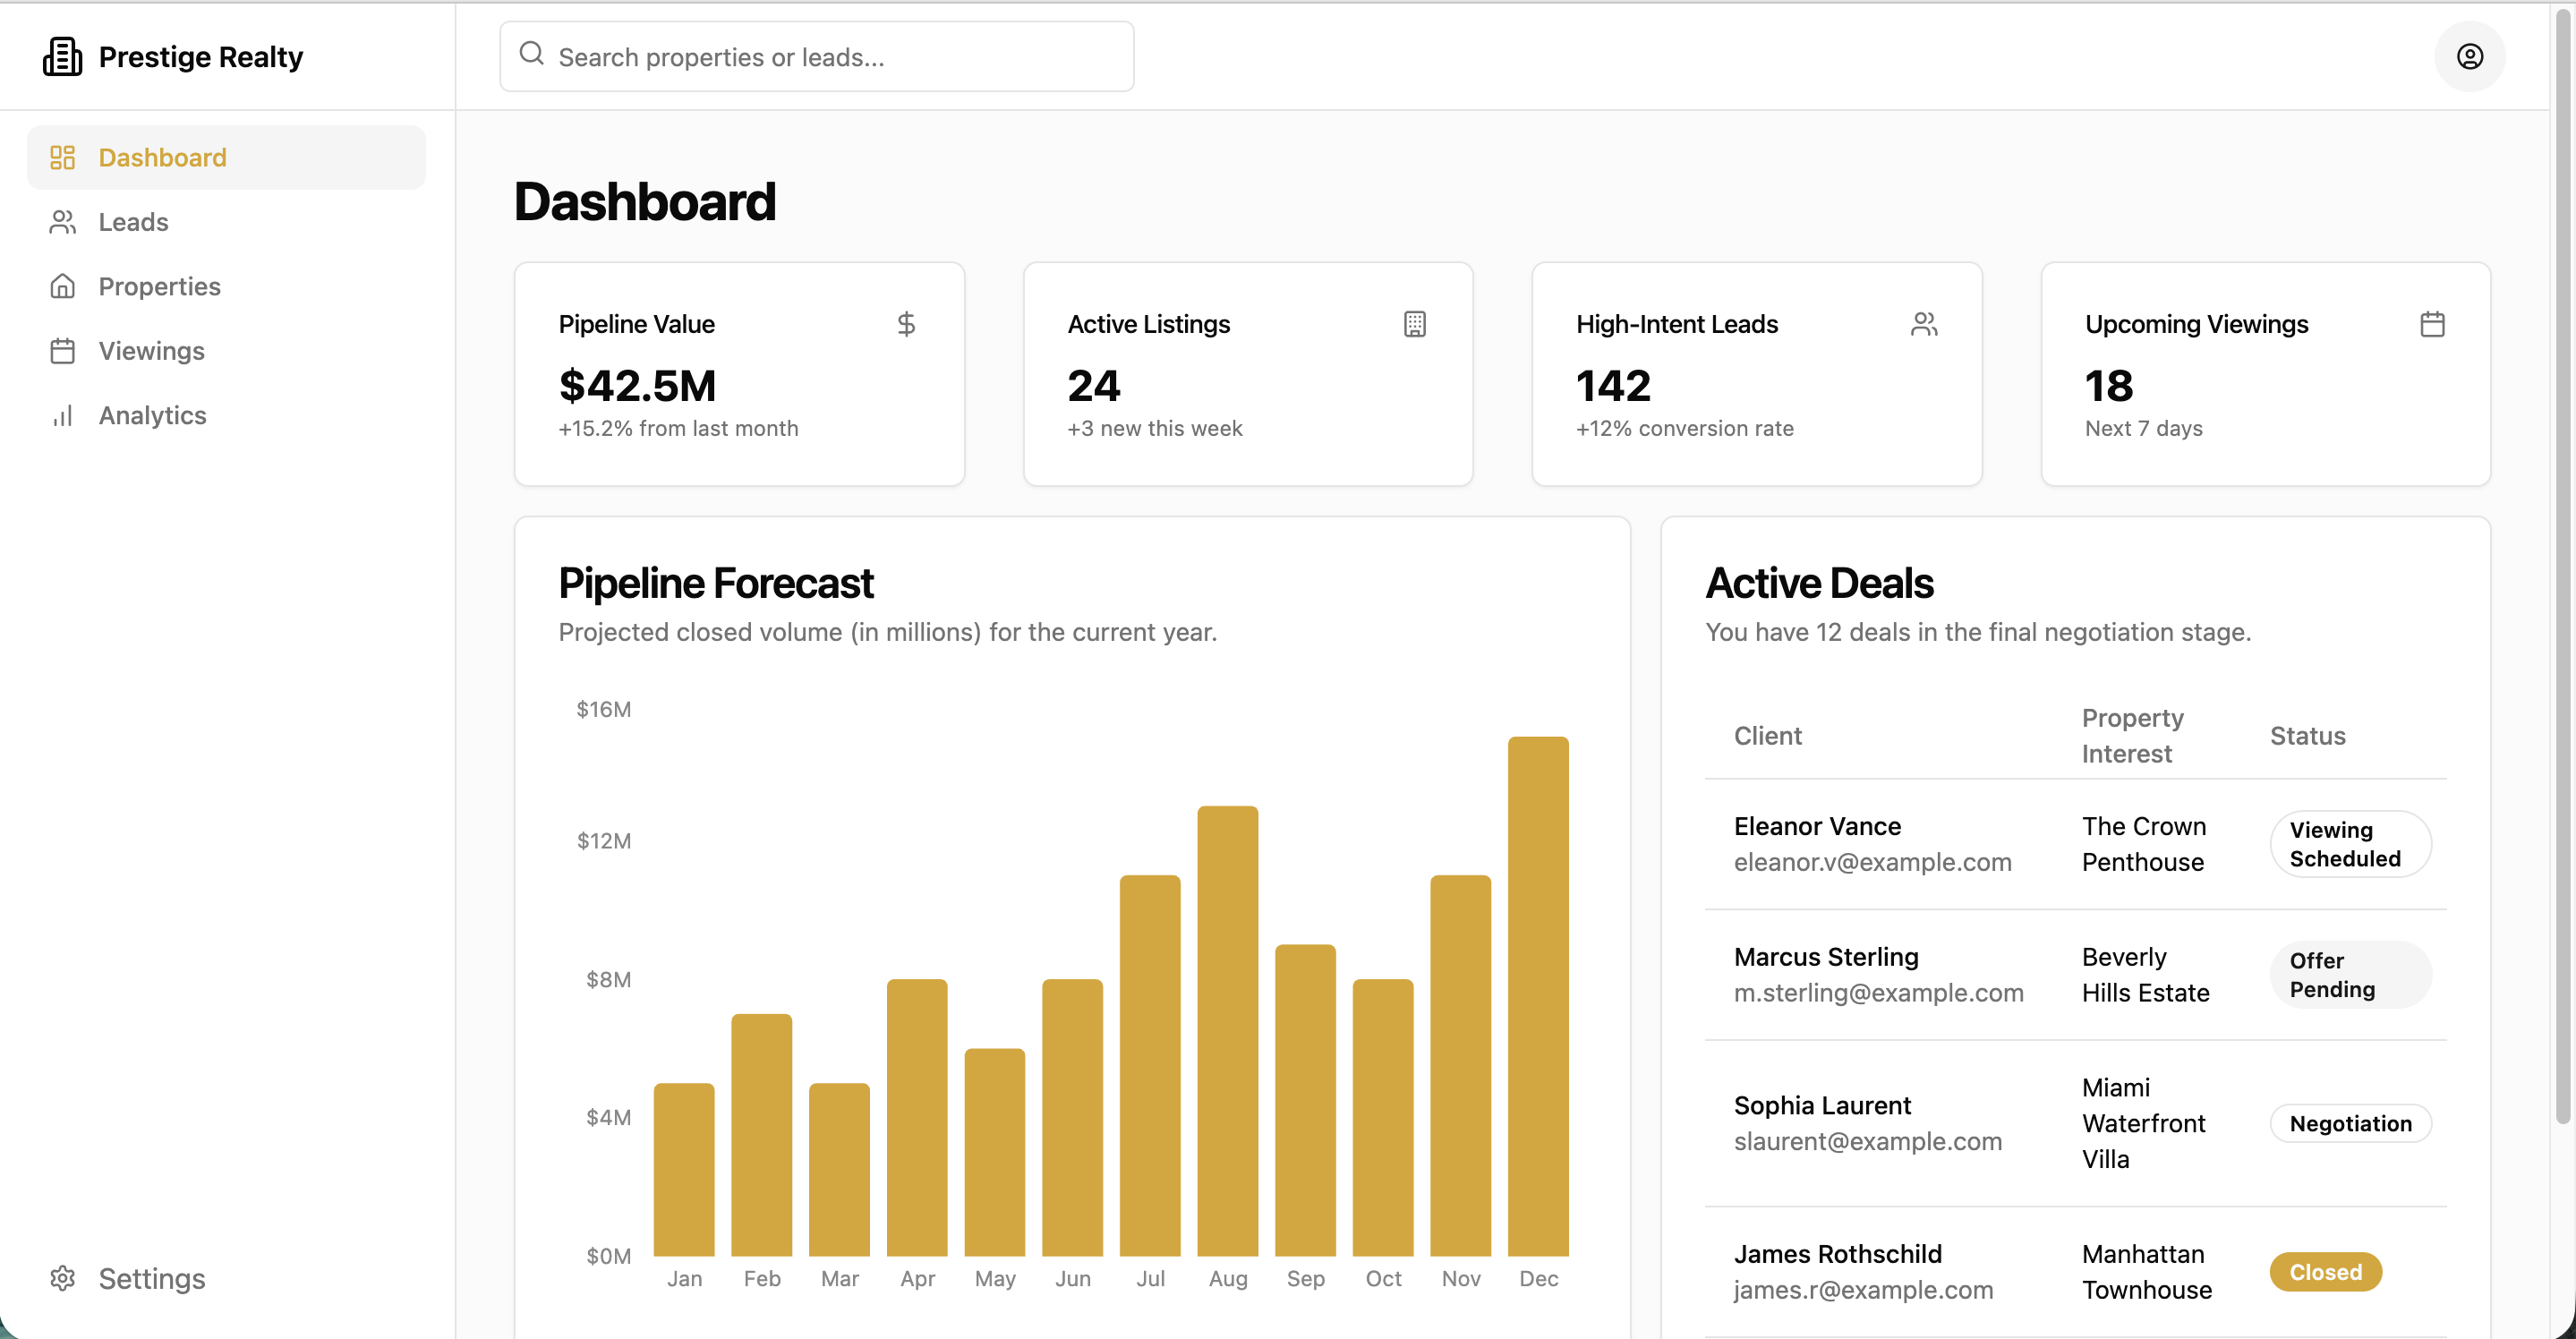Click the Analytics bar chart icon in sidebar

63,416
